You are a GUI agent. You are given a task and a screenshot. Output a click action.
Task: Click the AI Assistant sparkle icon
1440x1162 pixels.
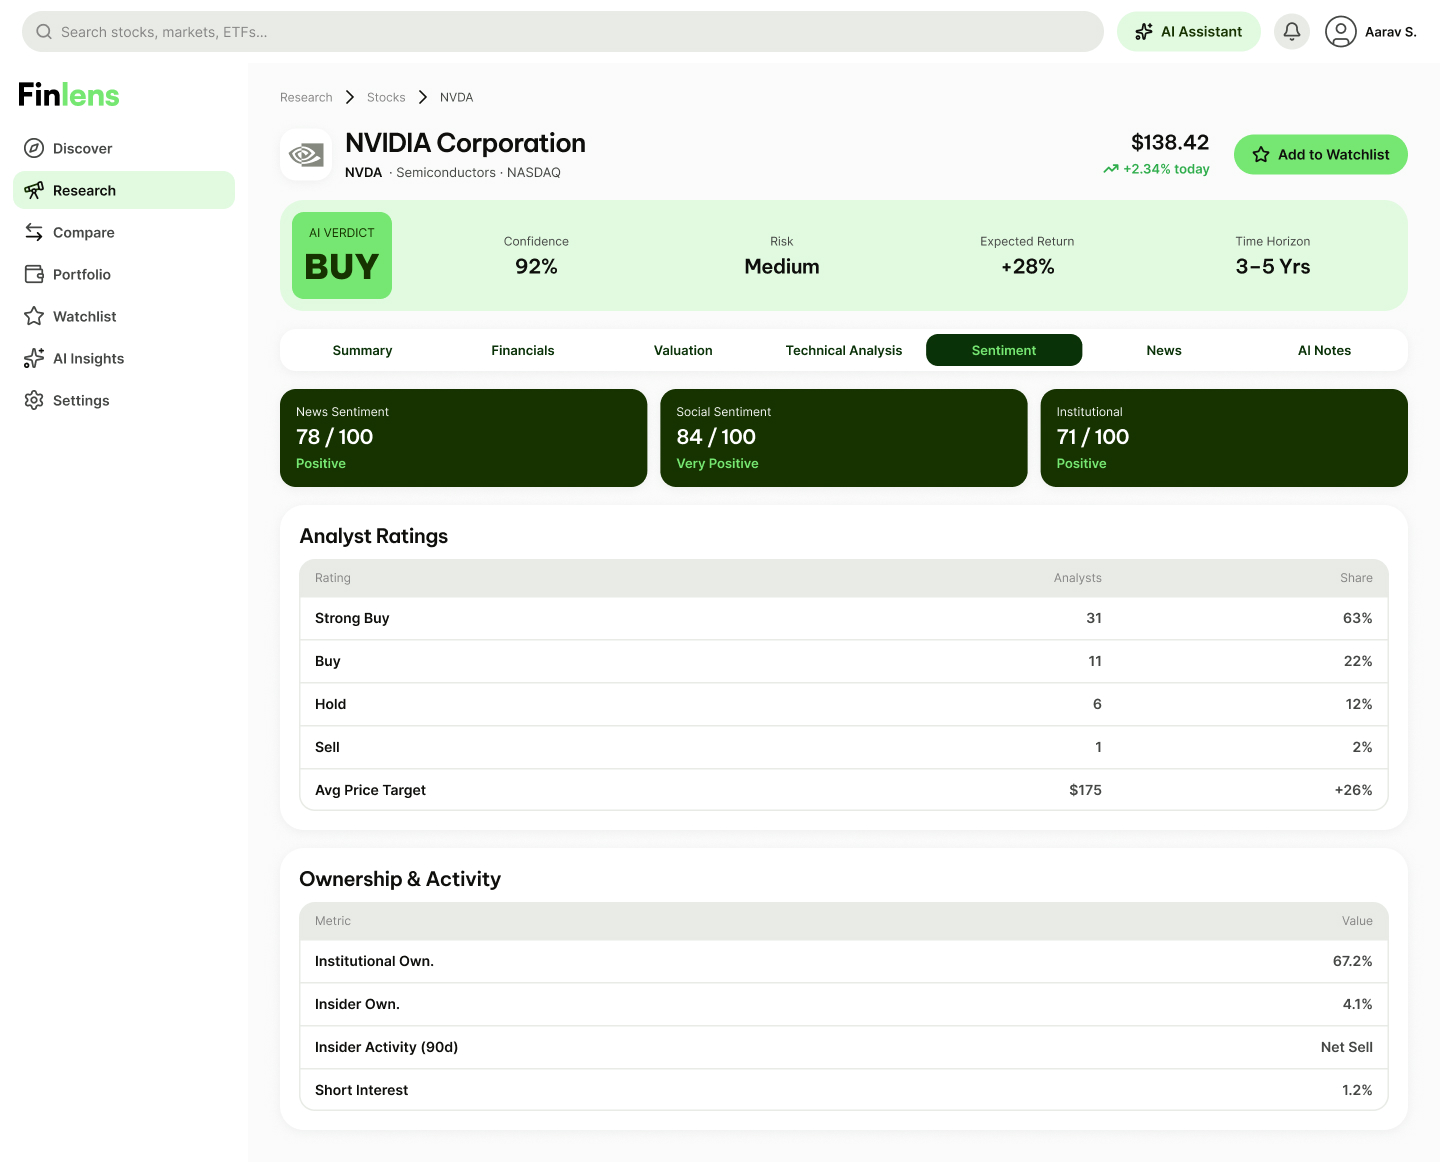pos(1144,32)
